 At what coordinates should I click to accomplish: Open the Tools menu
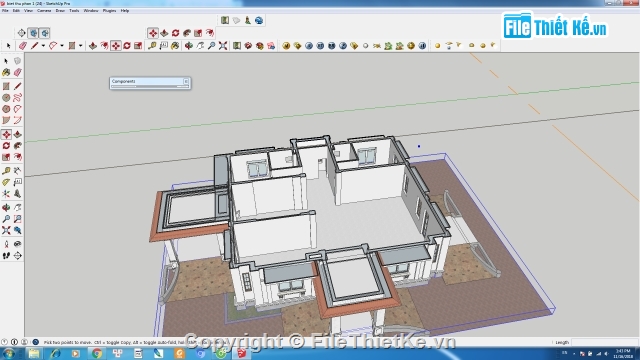74,11
